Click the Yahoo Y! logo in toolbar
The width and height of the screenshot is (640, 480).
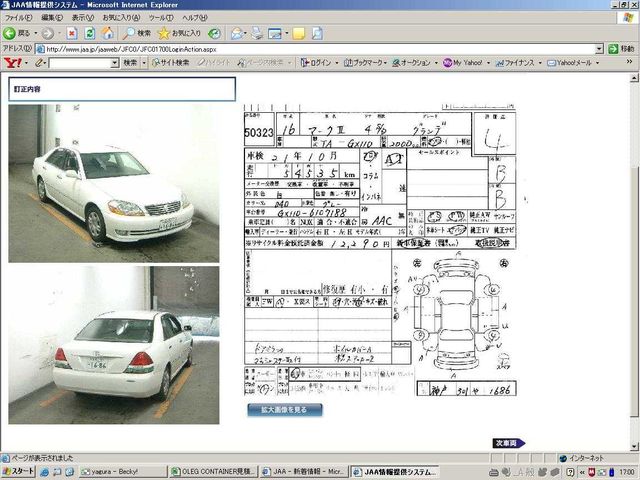pyautogui.click(x=13, y=63)
